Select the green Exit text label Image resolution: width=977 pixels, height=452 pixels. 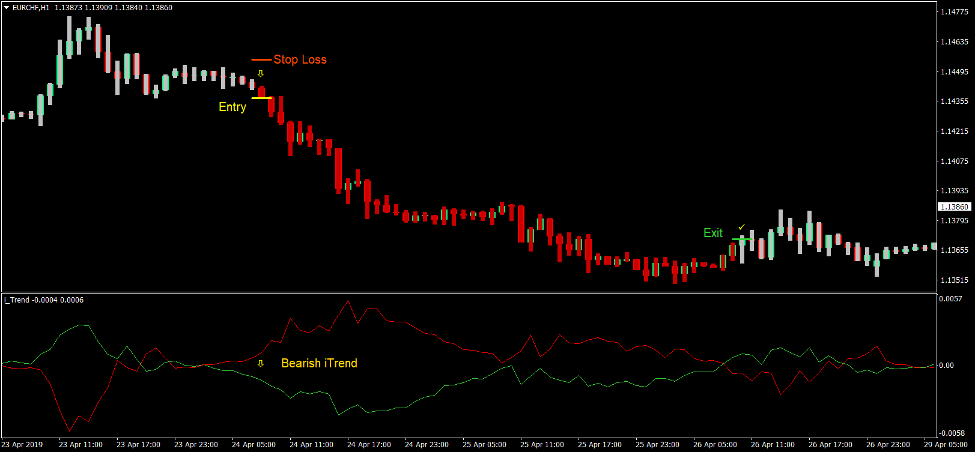713,233
